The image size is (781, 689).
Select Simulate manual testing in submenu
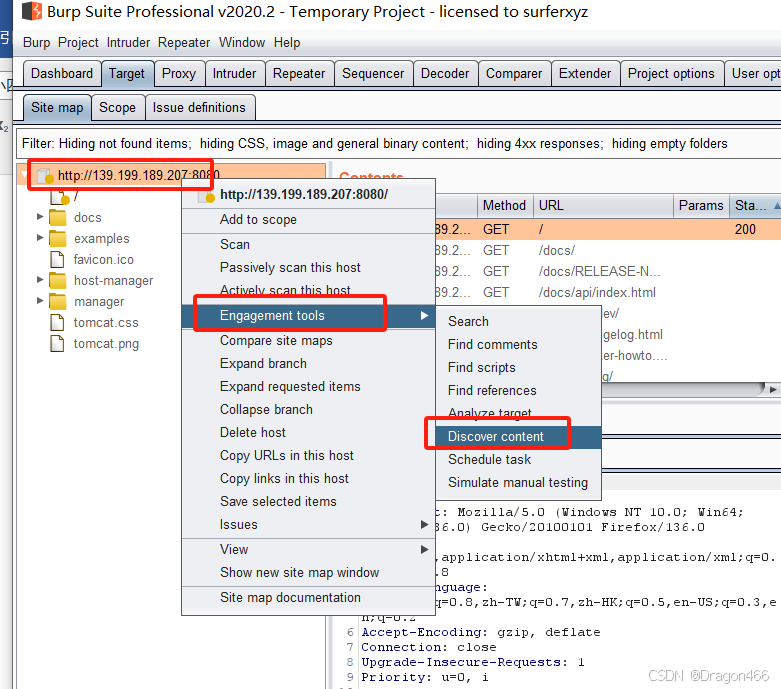(x=519, y=482)
